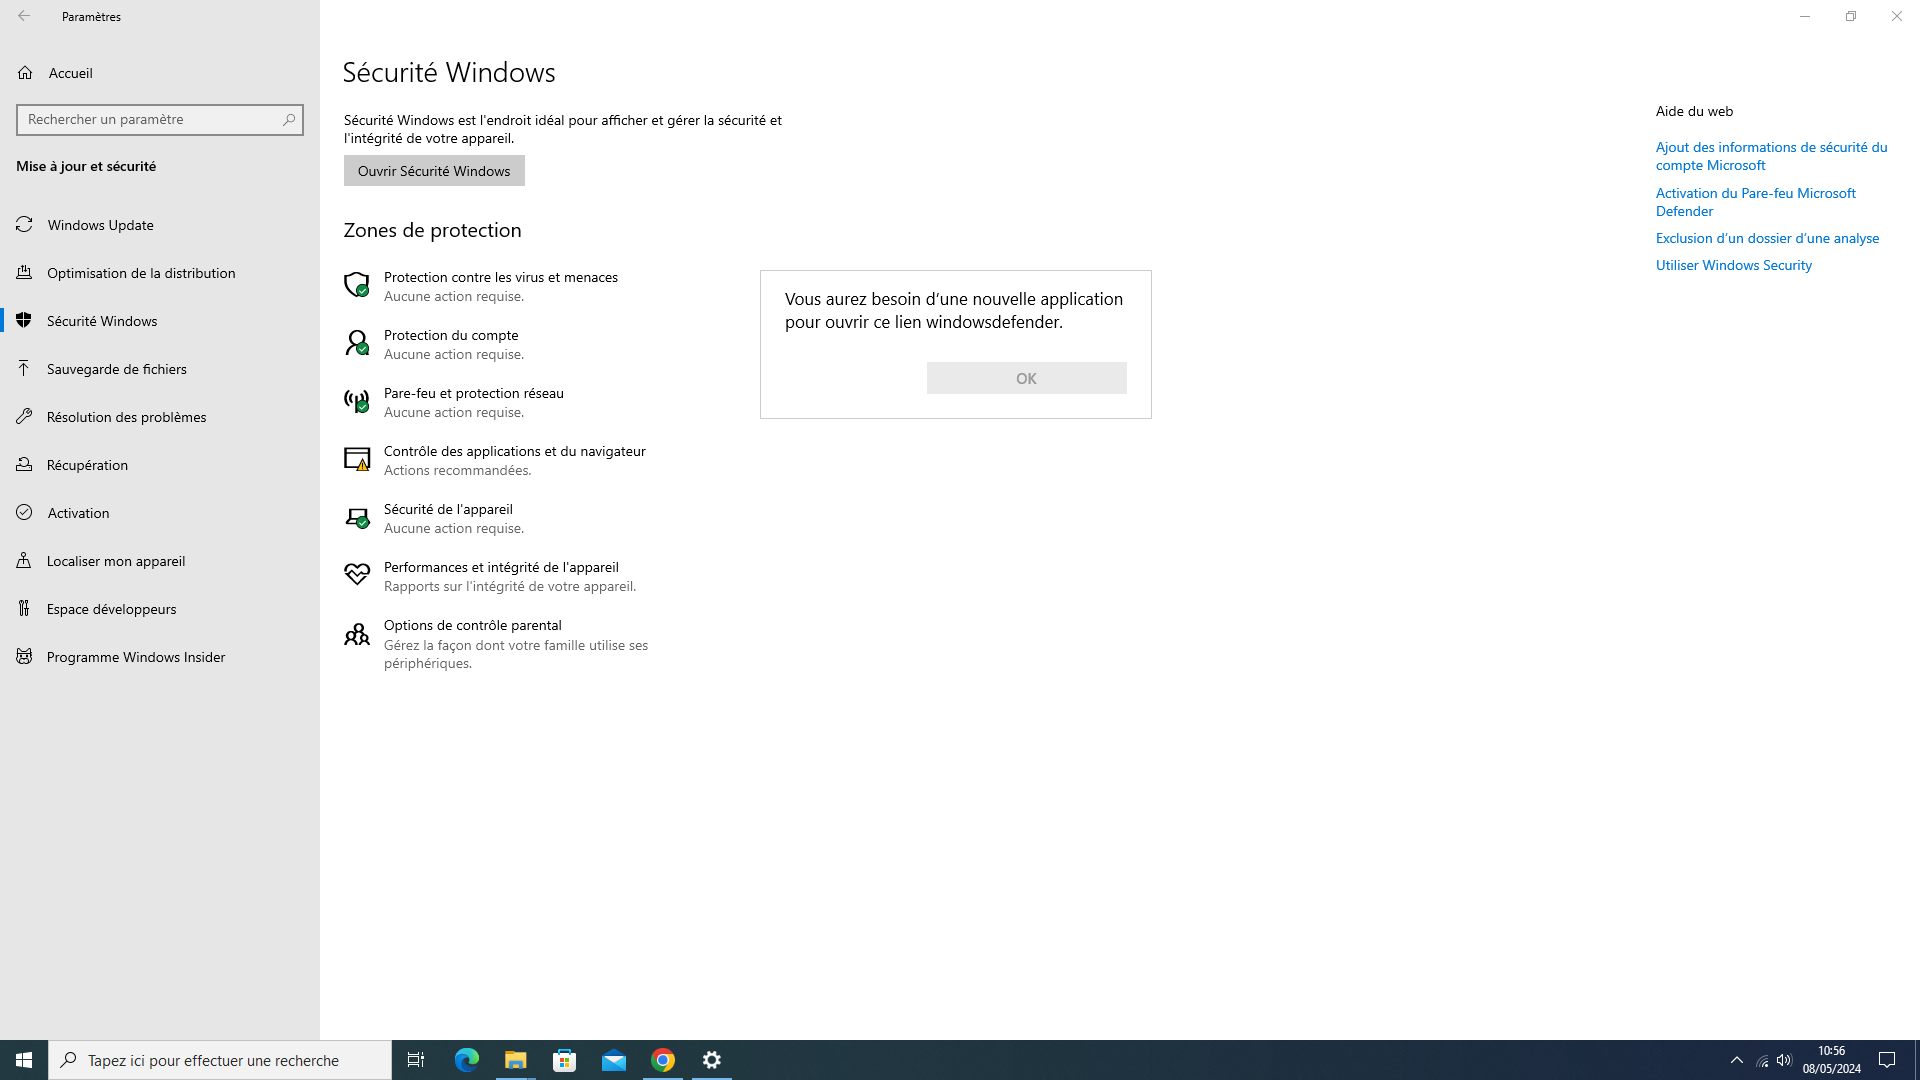The height and width of the screenshot is (1080, 1920).
Task: Click the Sécurité Windows shield icon in sidebar
Action: tap(25, 321)
